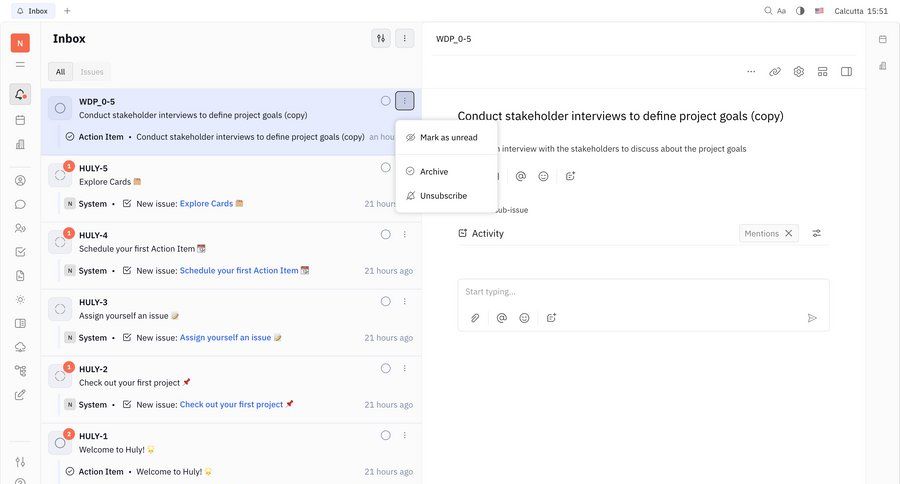Open the HULY-3 row three-dots menu

(x=405, y=301)
